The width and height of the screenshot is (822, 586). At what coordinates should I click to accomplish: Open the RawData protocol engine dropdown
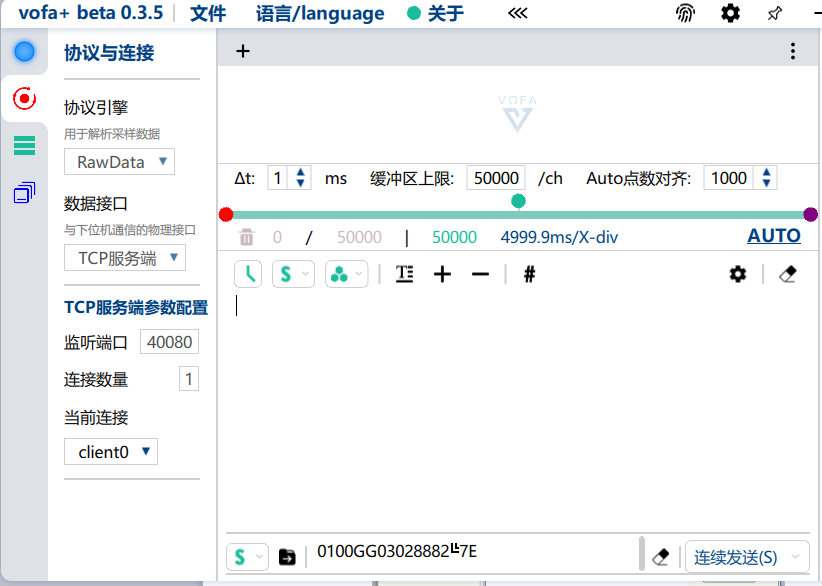(x=119, y=162)
